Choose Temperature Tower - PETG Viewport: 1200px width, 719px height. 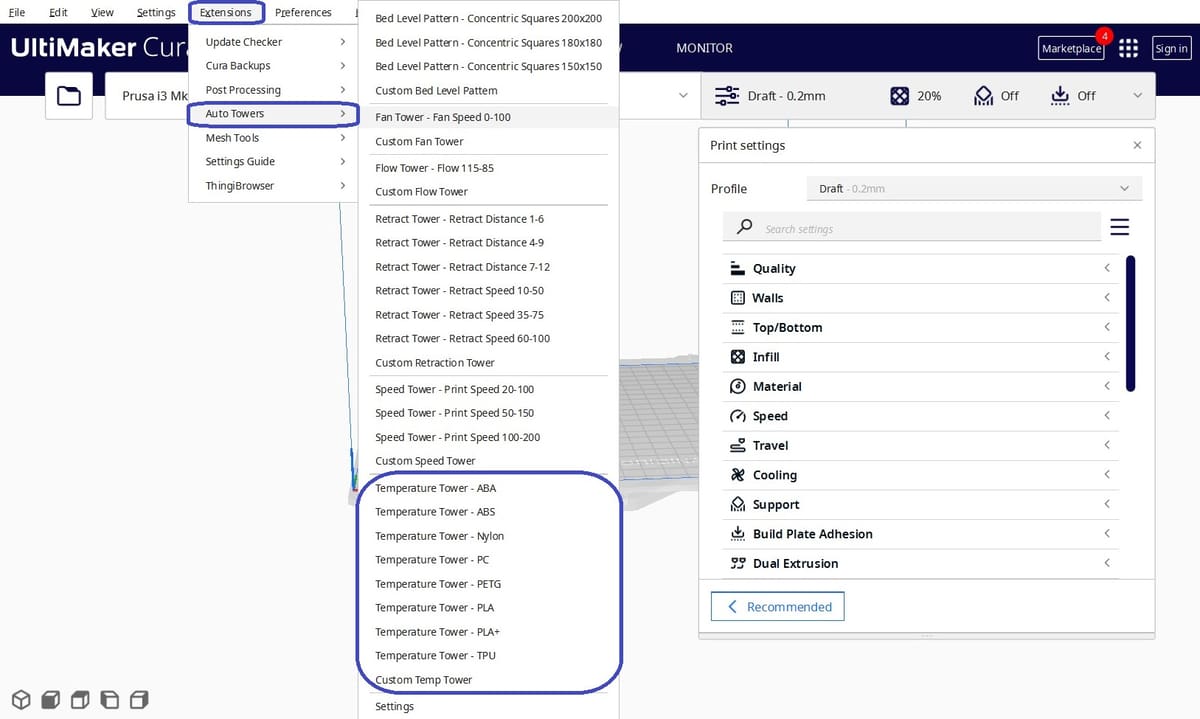[x=488, y=584]
